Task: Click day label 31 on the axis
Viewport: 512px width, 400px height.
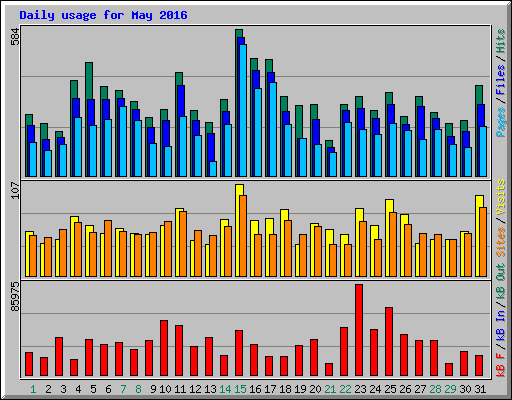Action: click(480, 389)
